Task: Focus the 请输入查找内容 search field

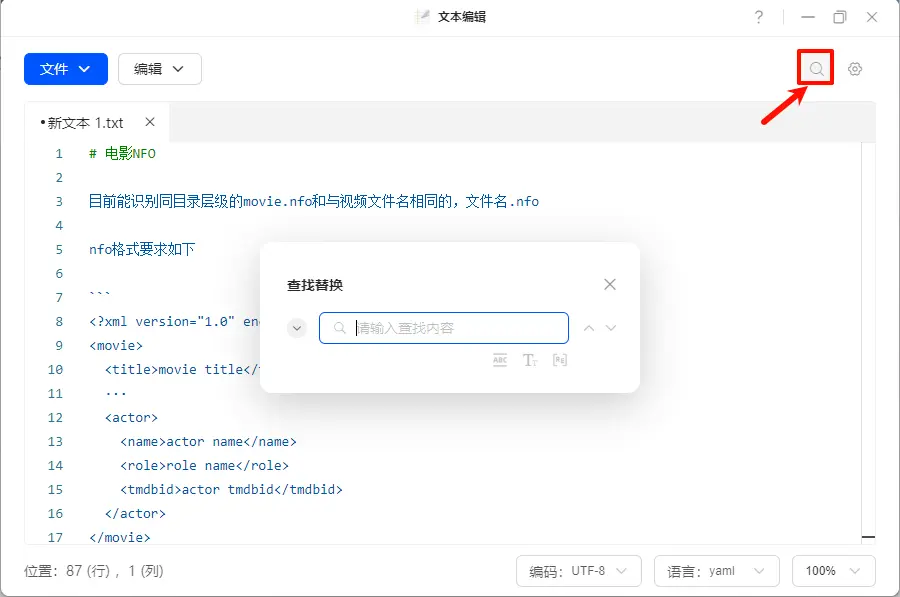Action: point(444,328)
